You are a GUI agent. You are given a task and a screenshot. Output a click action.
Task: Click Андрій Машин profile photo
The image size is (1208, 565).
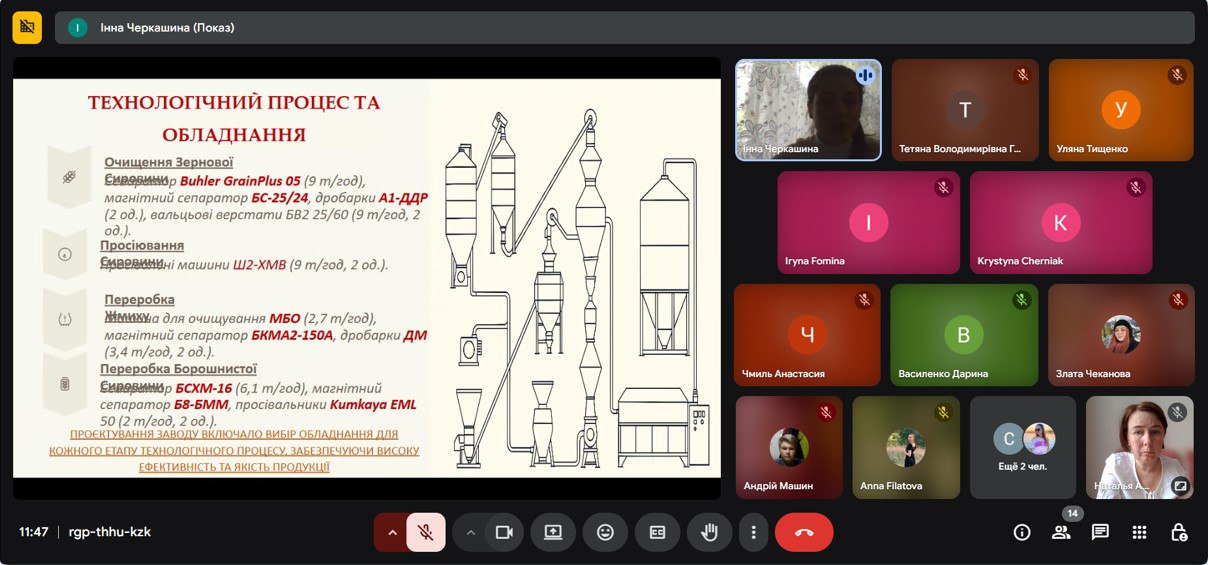tap(789, 447)
